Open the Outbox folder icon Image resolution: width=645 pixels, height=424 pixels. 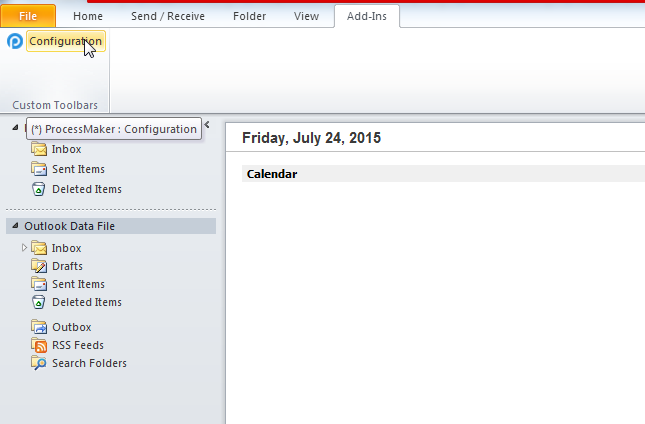click(x=39, y=327)
